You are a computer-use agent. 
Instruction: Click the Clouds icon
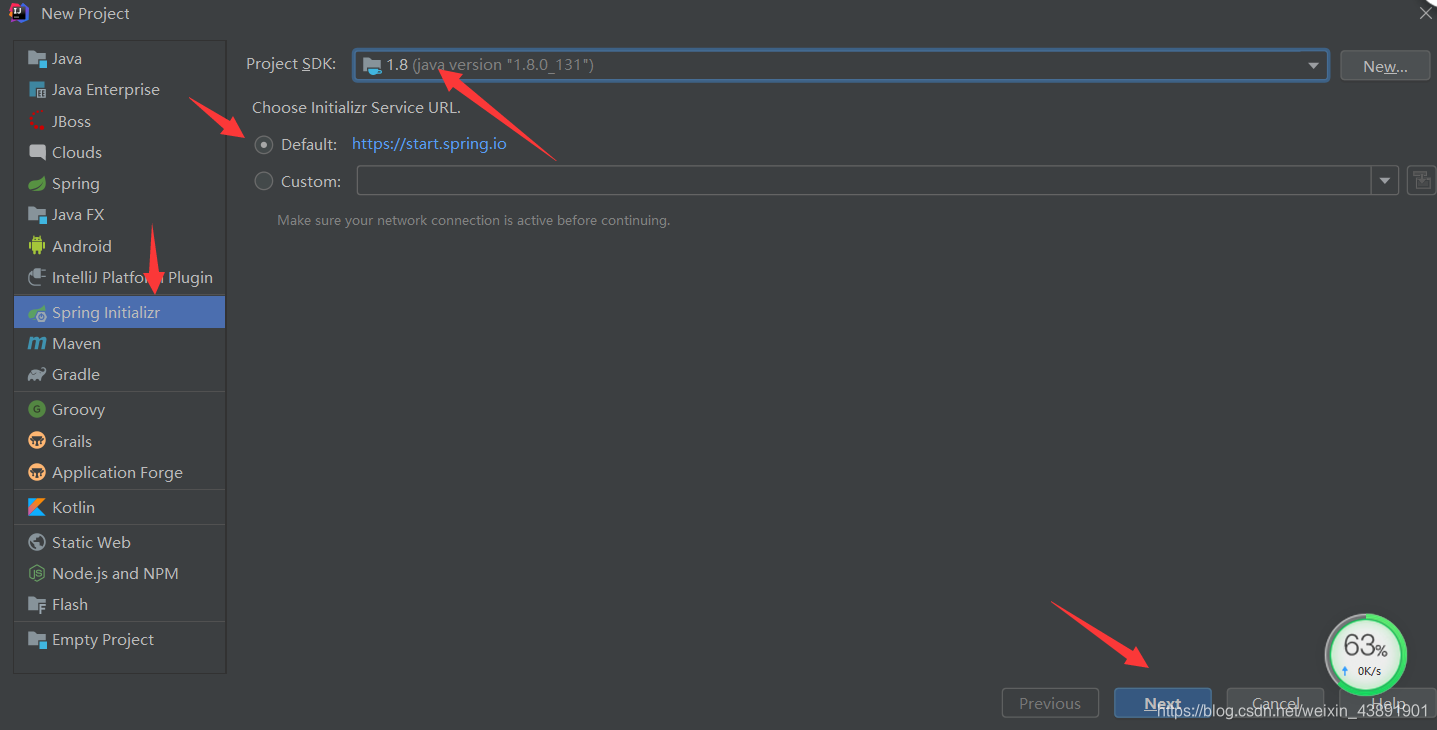click(37, 153)
